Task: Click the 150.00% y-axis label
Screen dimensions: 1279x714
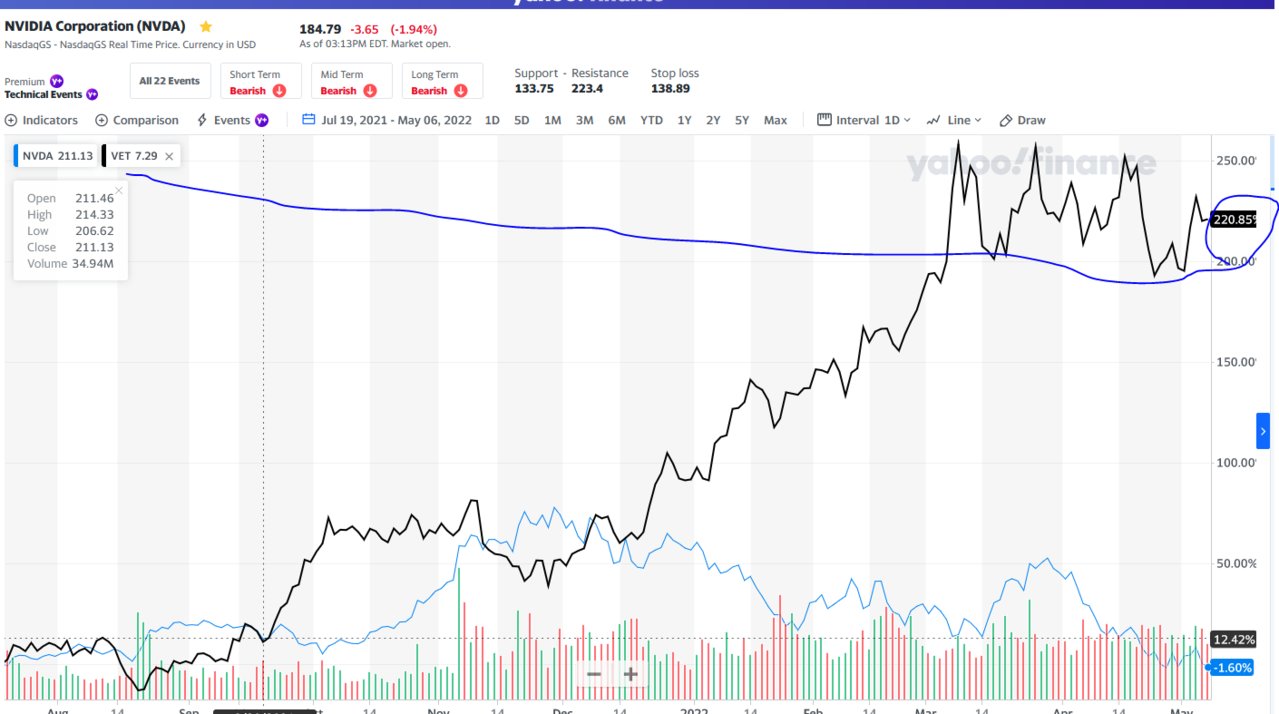Action: tap(1236, 362)
